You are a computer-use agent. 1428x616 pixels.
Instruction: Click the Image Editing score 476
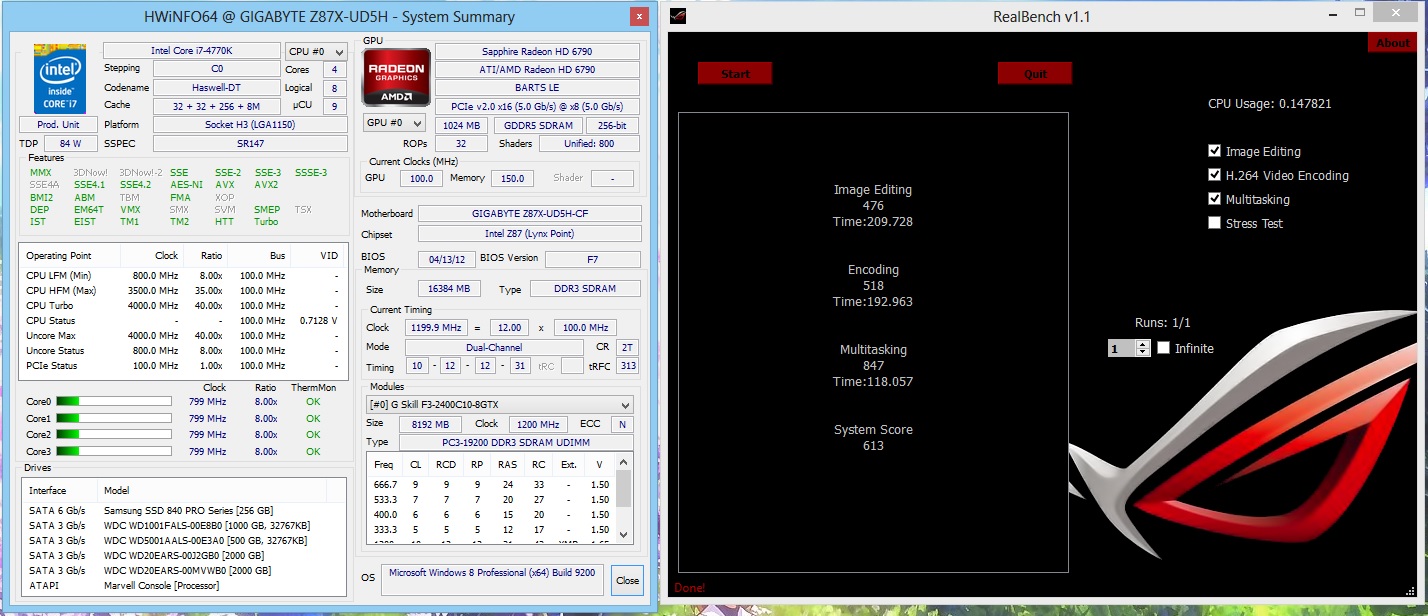tap(873, 206)
